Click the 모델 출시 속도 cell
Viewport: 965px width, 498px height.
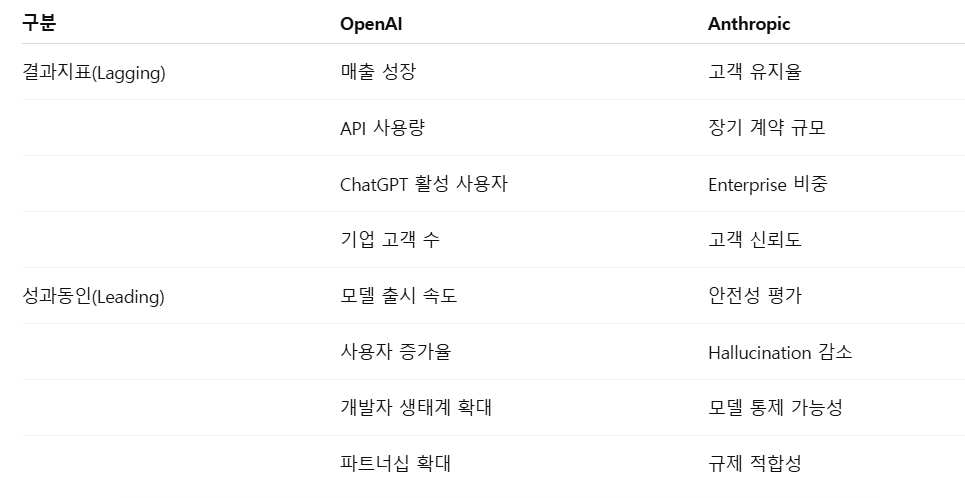[x=398, y=295]
